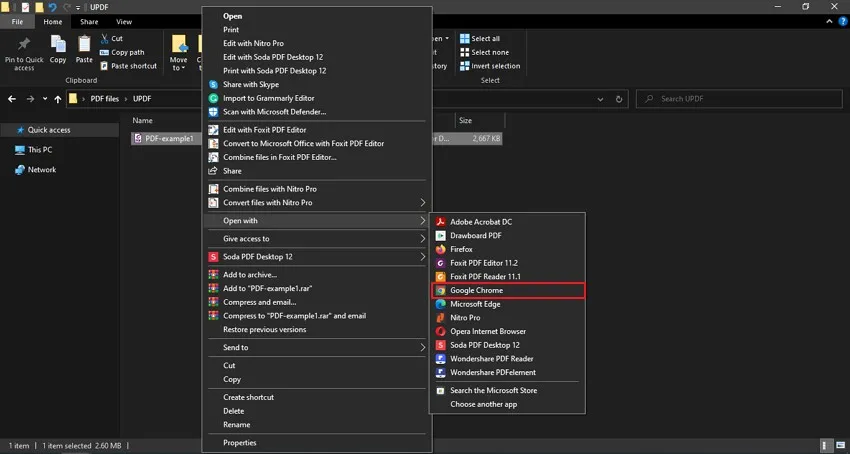The width and height of the screenshot is (850, 454).
Task: Open the PDF with Google Chrome
Action: 507,290
